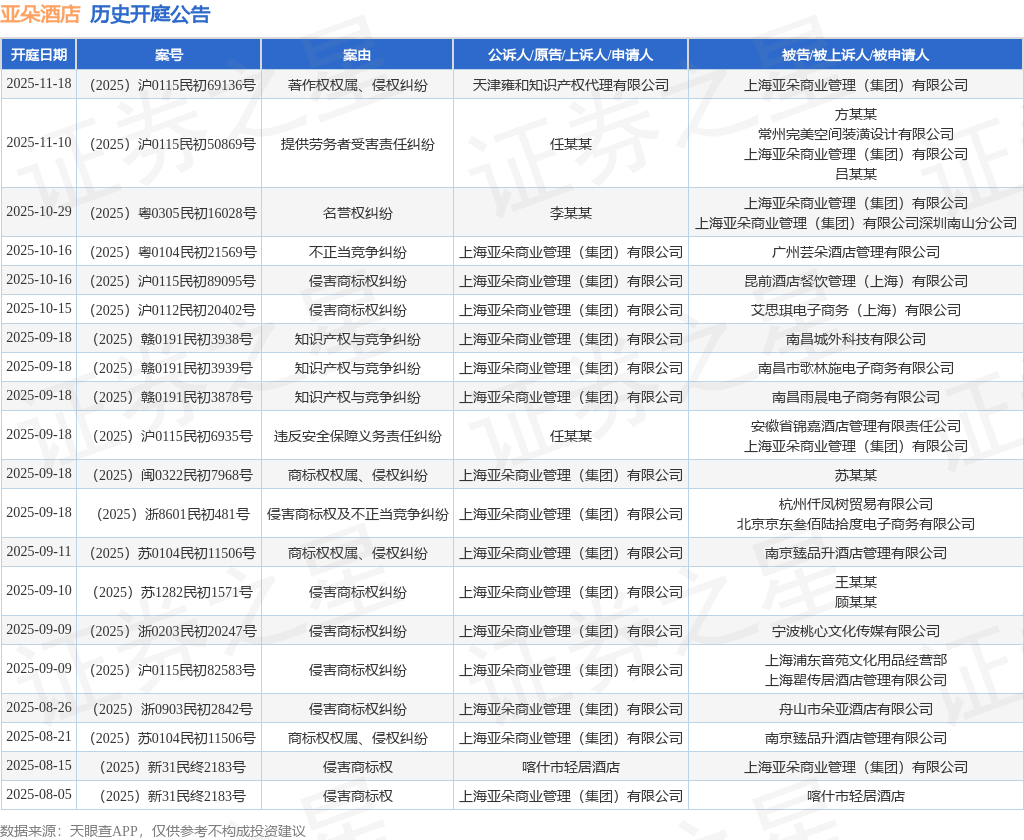Click the 亚朵酒店 title text
The image size is (1024, 840).
pos(40,14)
